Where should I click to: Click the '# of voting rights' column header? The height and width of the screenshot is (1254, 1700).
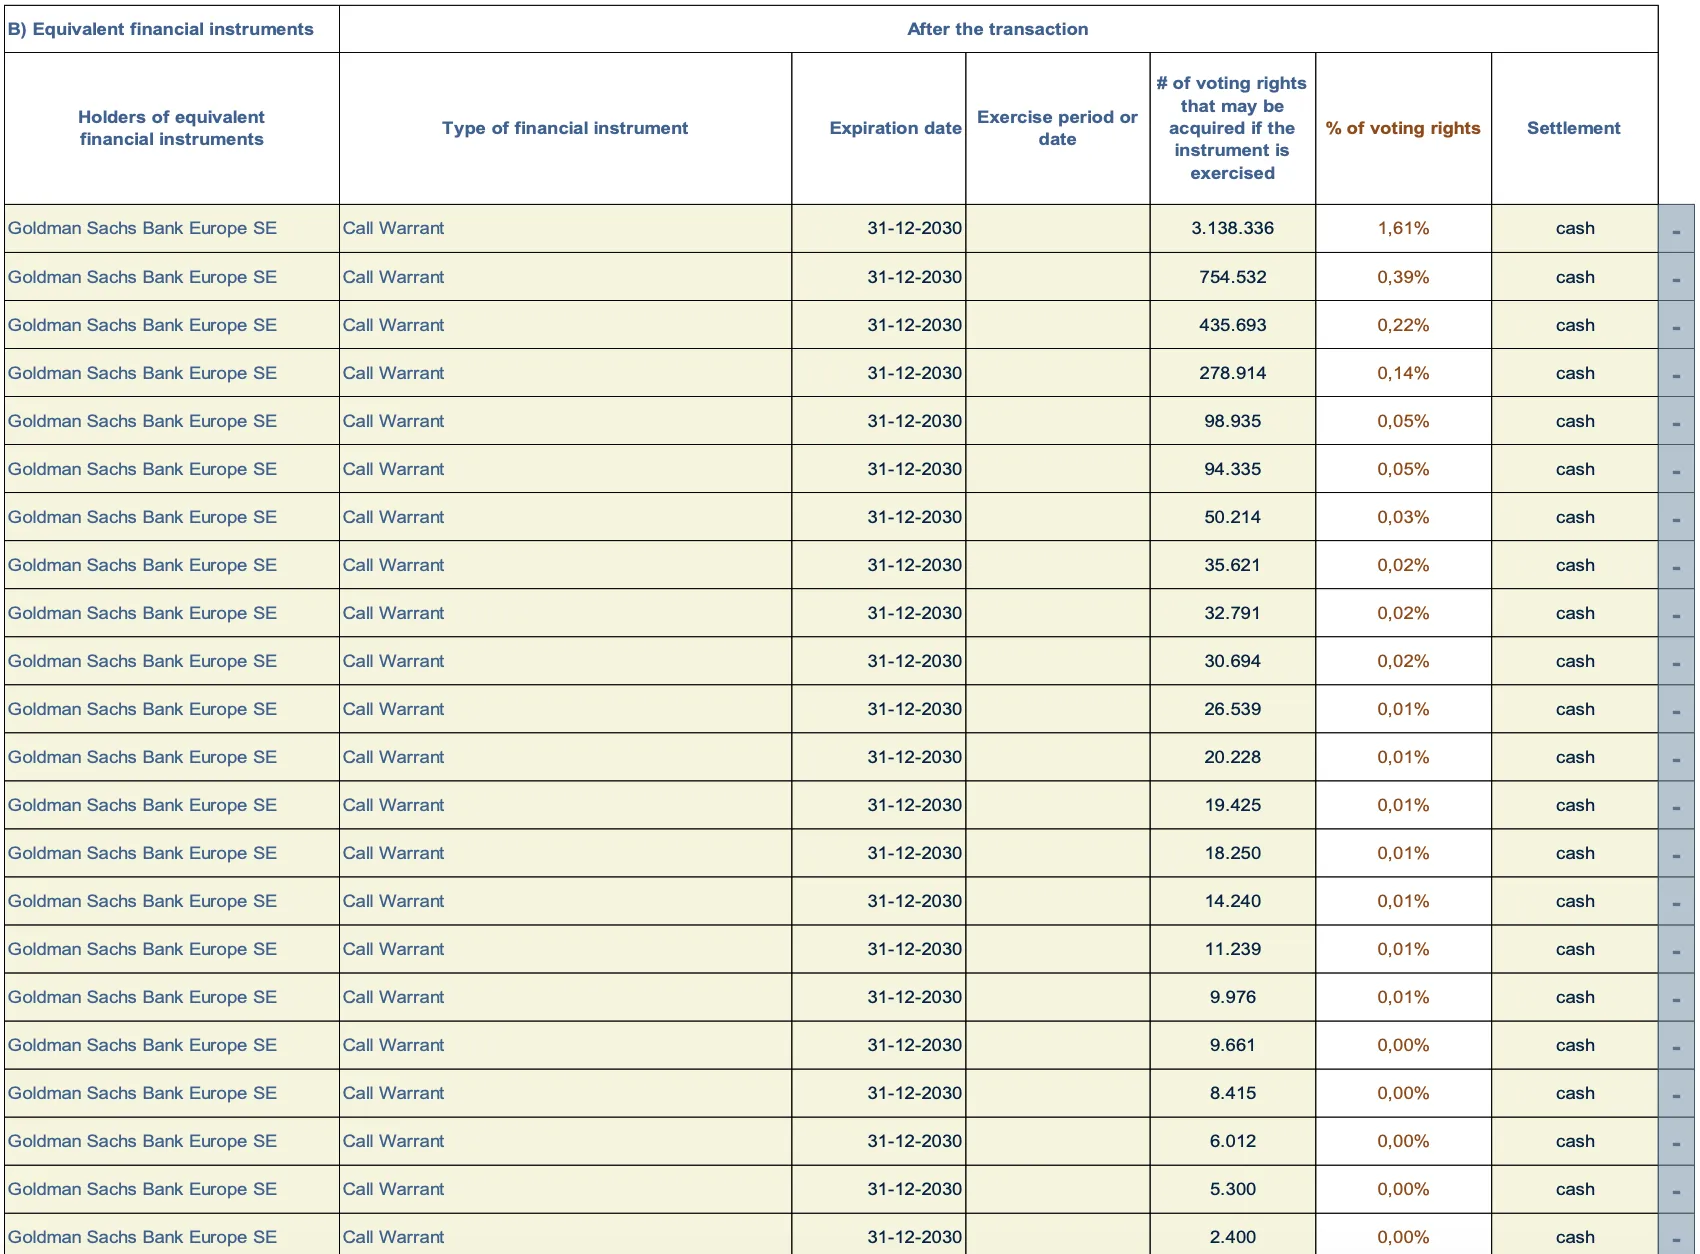click(1233, 128)
